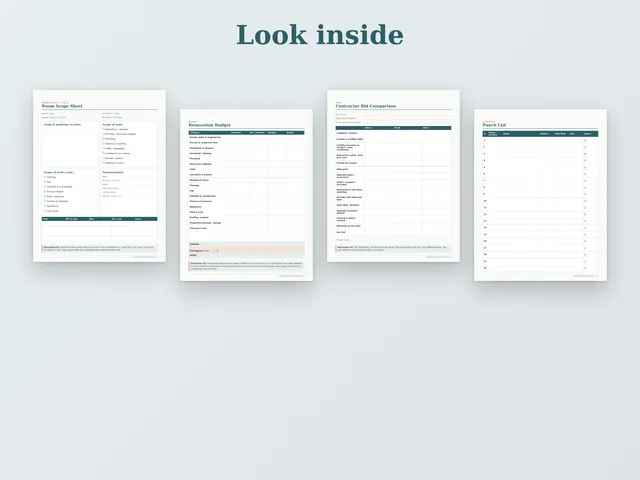Click the Room Scope Sheet title
The image size is (640, 480).
coord(62,106)
